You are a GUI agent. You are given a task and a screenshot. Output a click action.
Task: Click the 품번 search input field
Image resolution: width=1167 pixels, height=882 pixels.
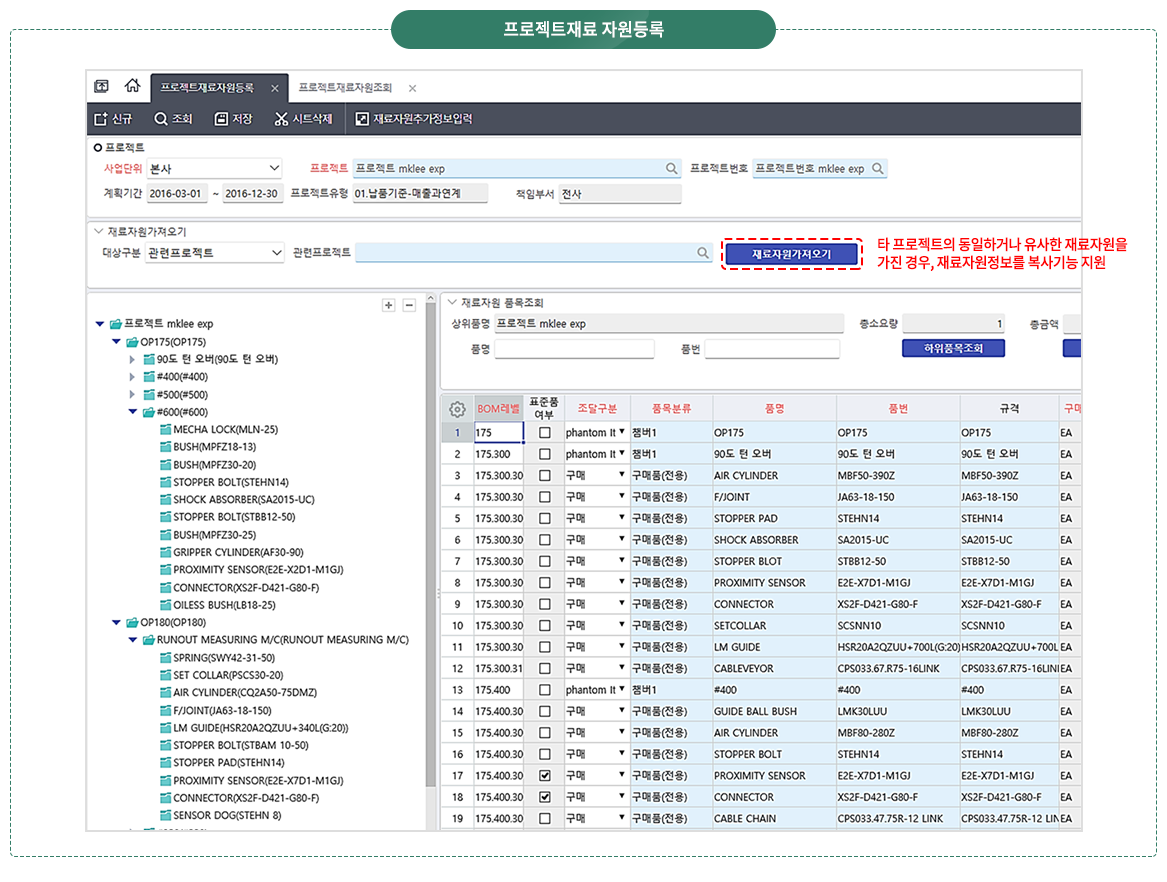(772, 348)
